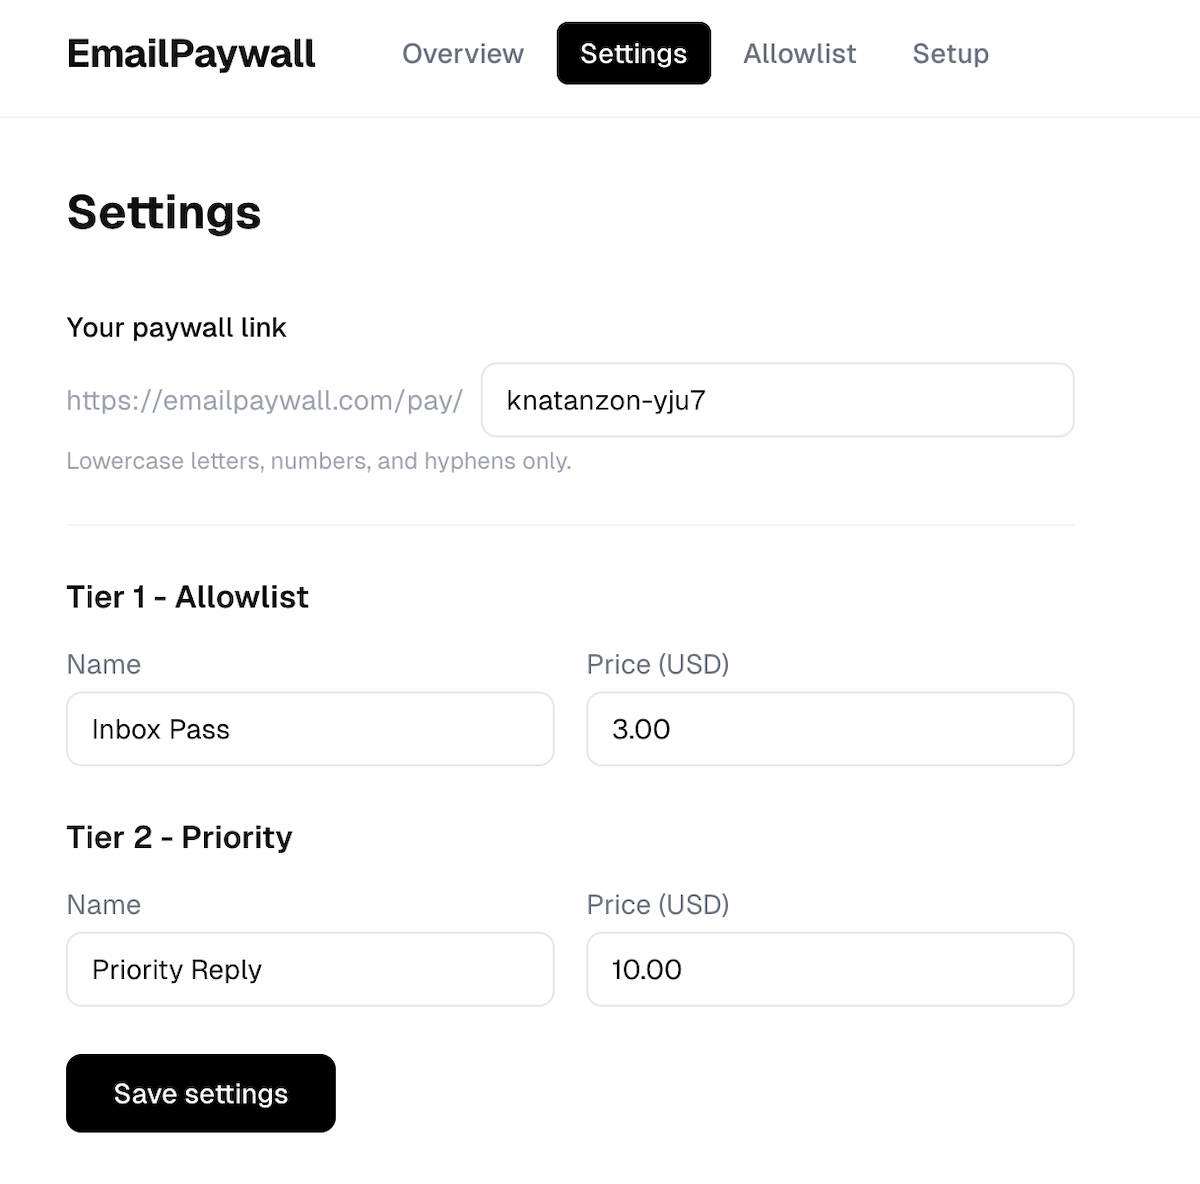Switch to the Overview tab
1200x1184 pixels.
tap(462, 54)
